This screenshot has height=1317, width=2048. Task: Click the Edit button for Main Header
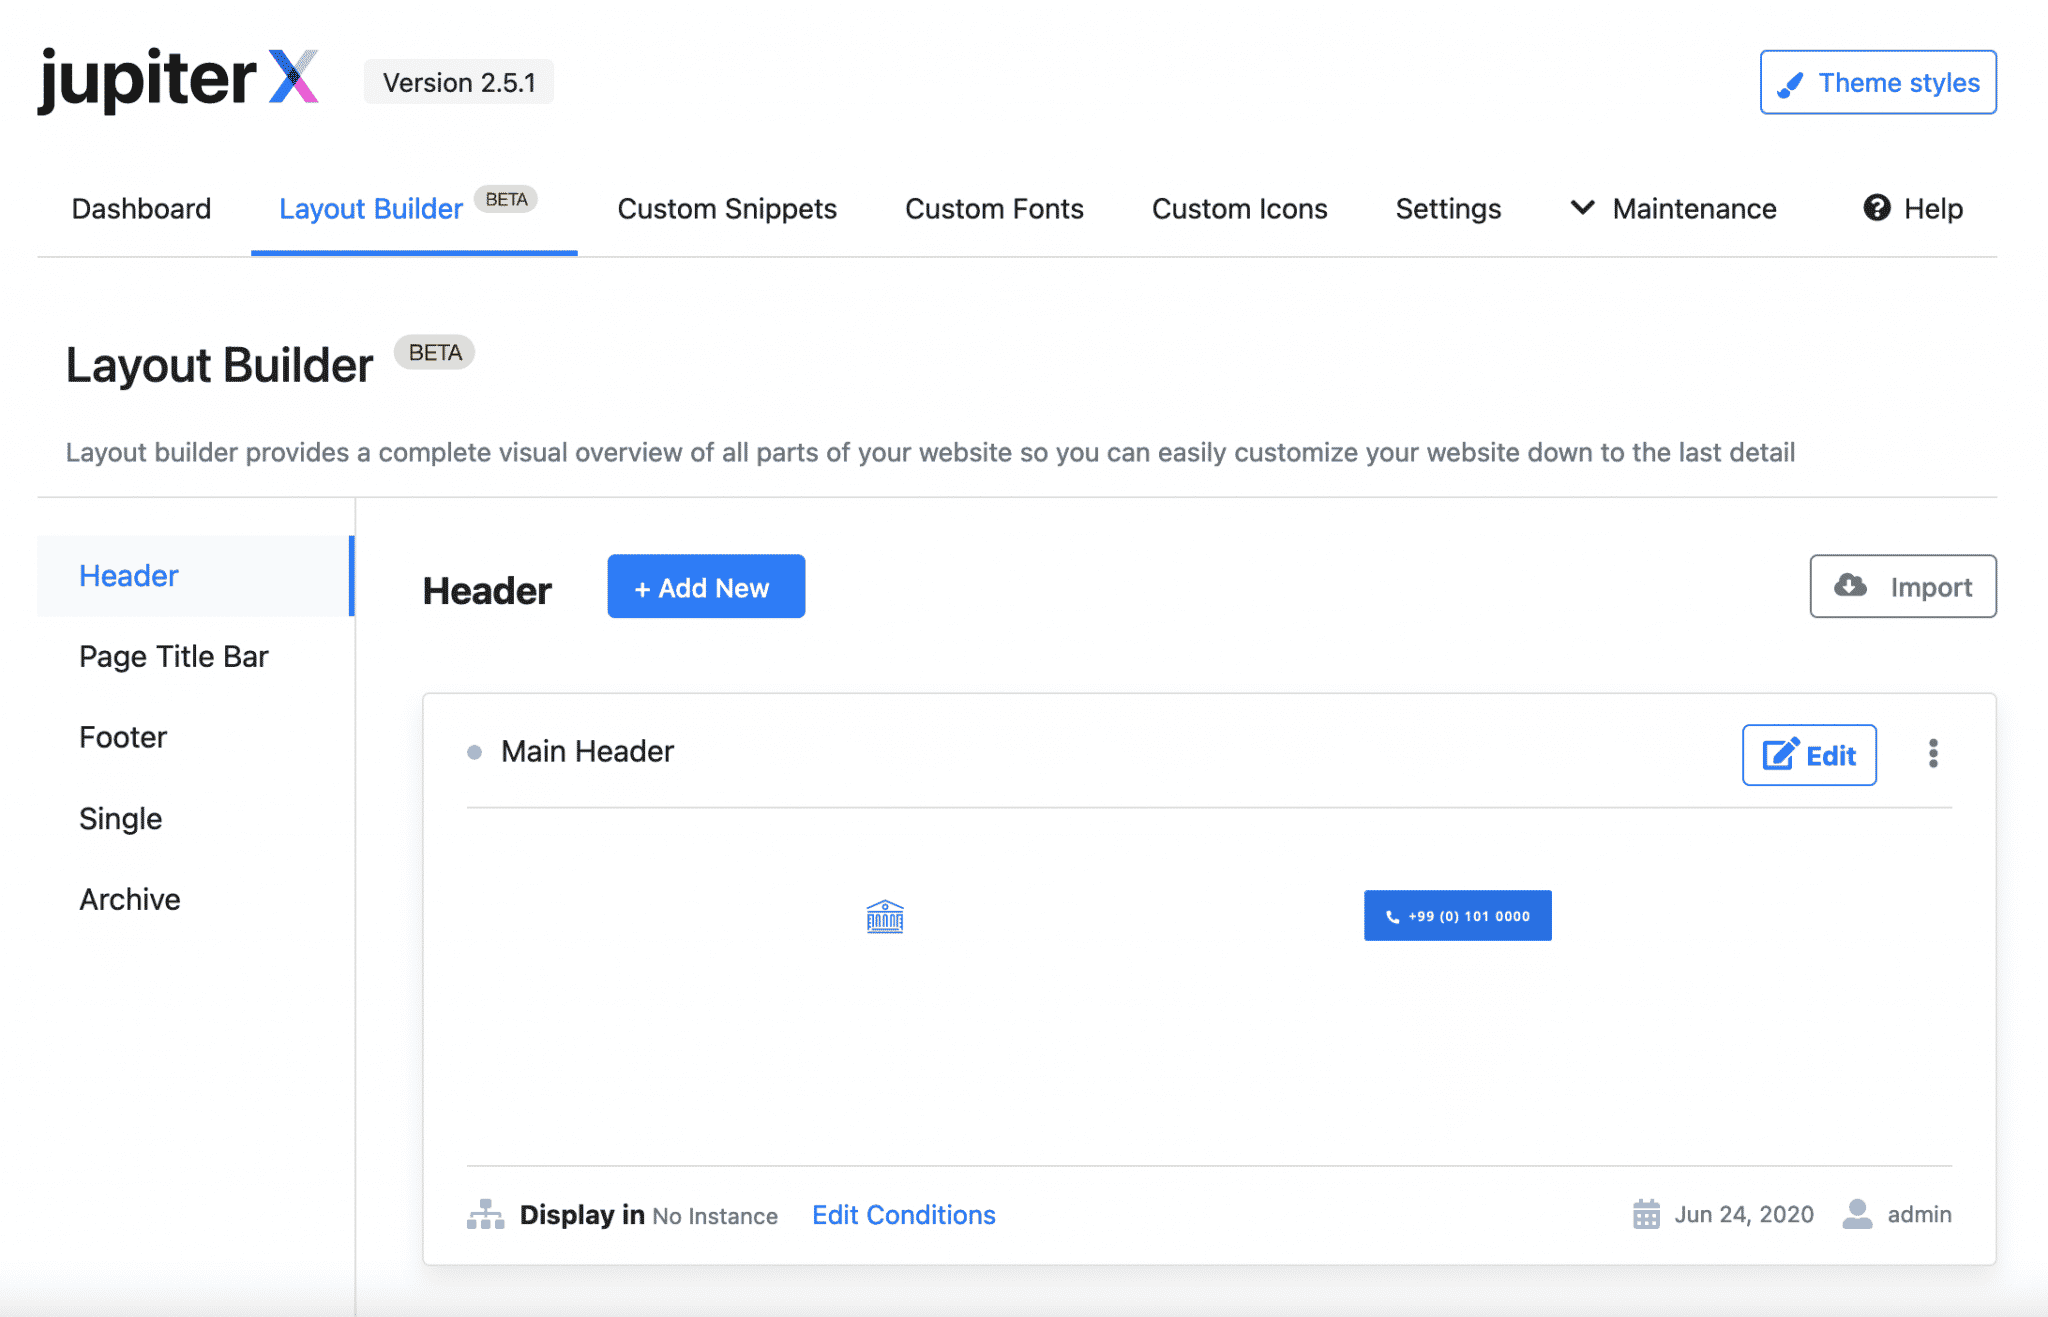point(1808,755)
